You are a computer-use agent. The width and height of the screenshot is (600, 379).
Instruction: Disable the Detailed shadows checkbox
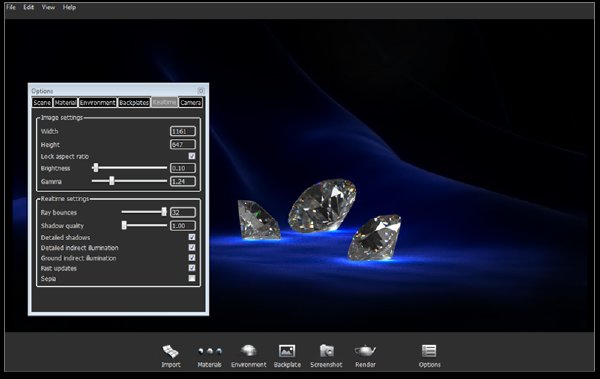[192, 237]
